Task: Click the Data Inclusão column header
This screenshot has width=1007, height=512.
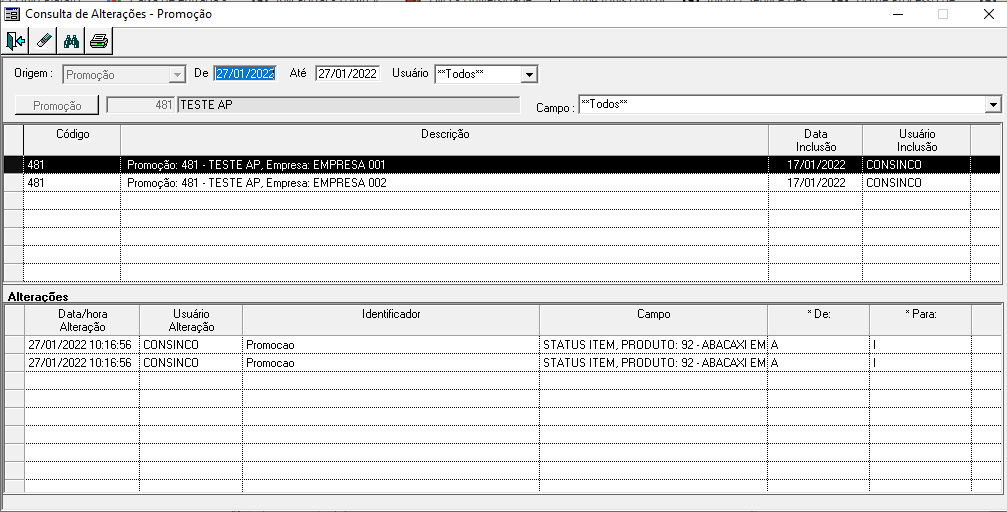Action: pyautogui.click(x=816, y=140)
